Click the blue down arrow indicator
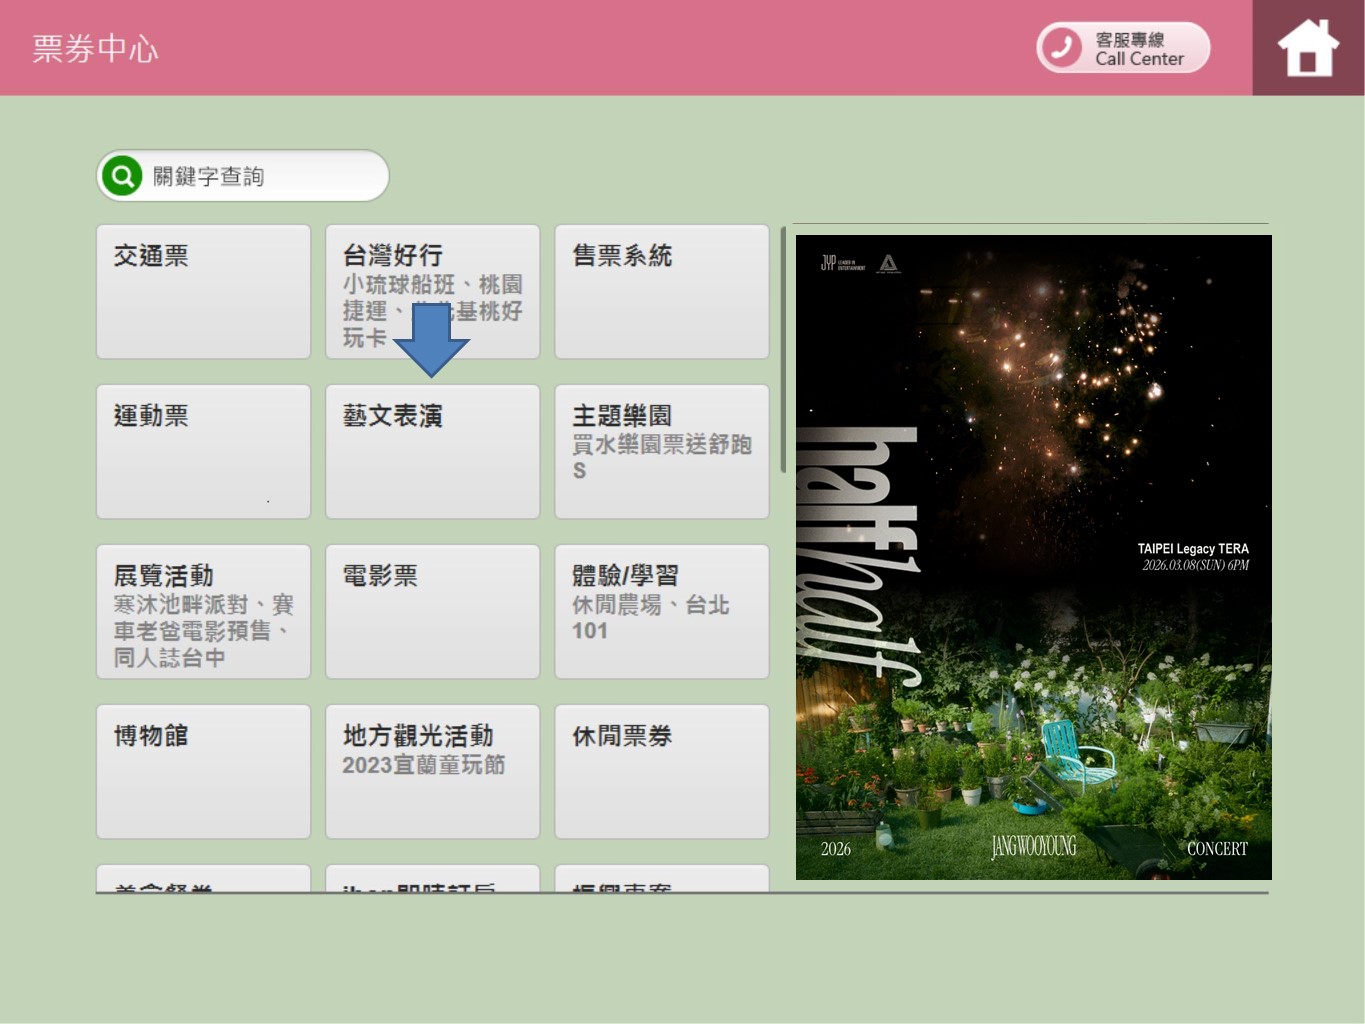Image resolution: width=1365 pixels, height=1024 pixels. click(431, 340)
